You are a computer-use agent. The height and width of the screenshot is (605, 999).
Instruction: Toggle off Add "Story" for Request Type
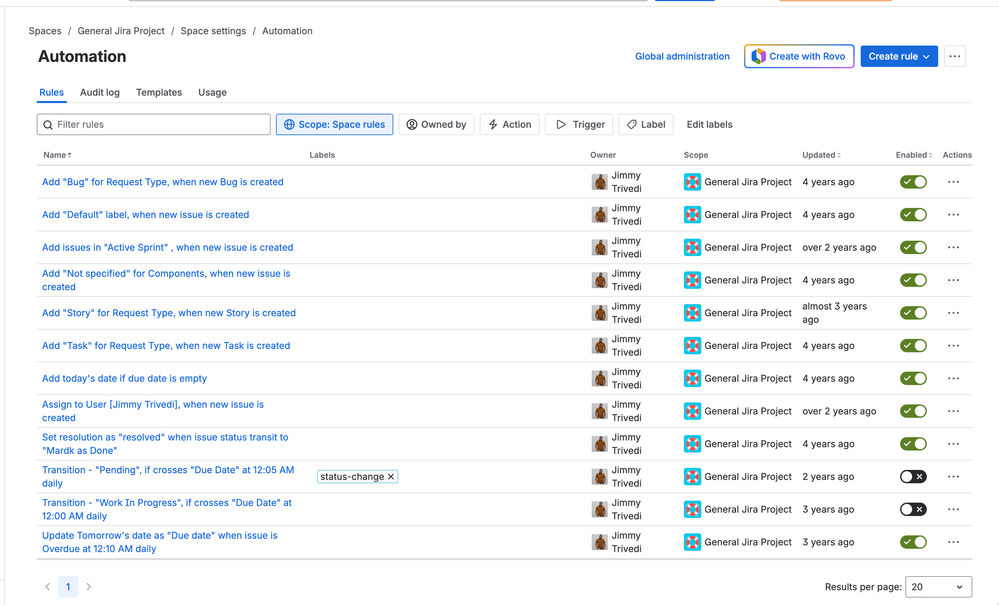(913, 313)
